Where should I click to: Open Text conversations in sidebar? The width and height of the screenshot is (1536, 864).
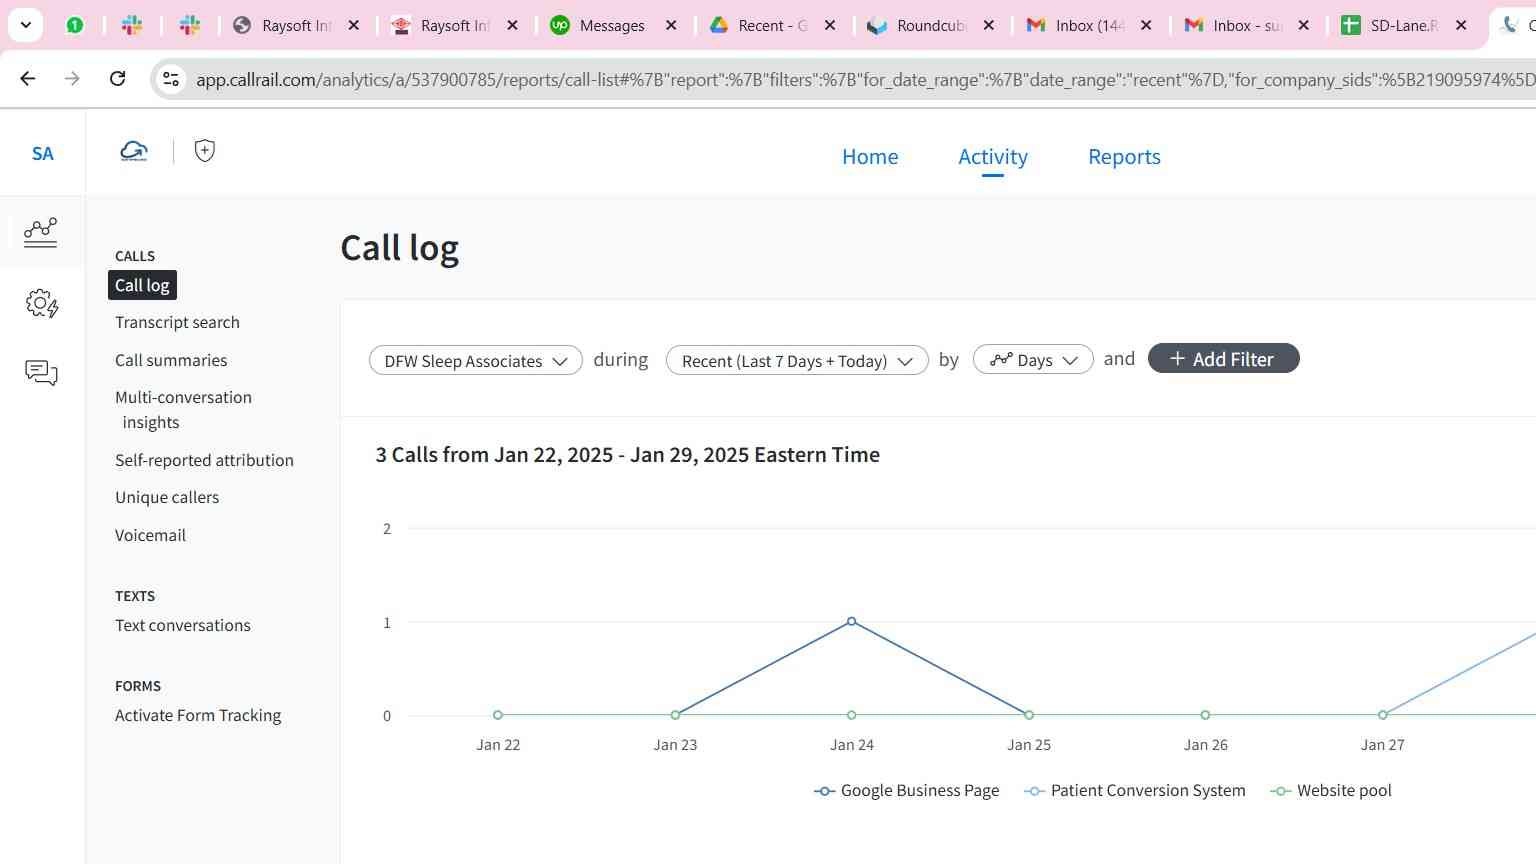click(183, 625)
